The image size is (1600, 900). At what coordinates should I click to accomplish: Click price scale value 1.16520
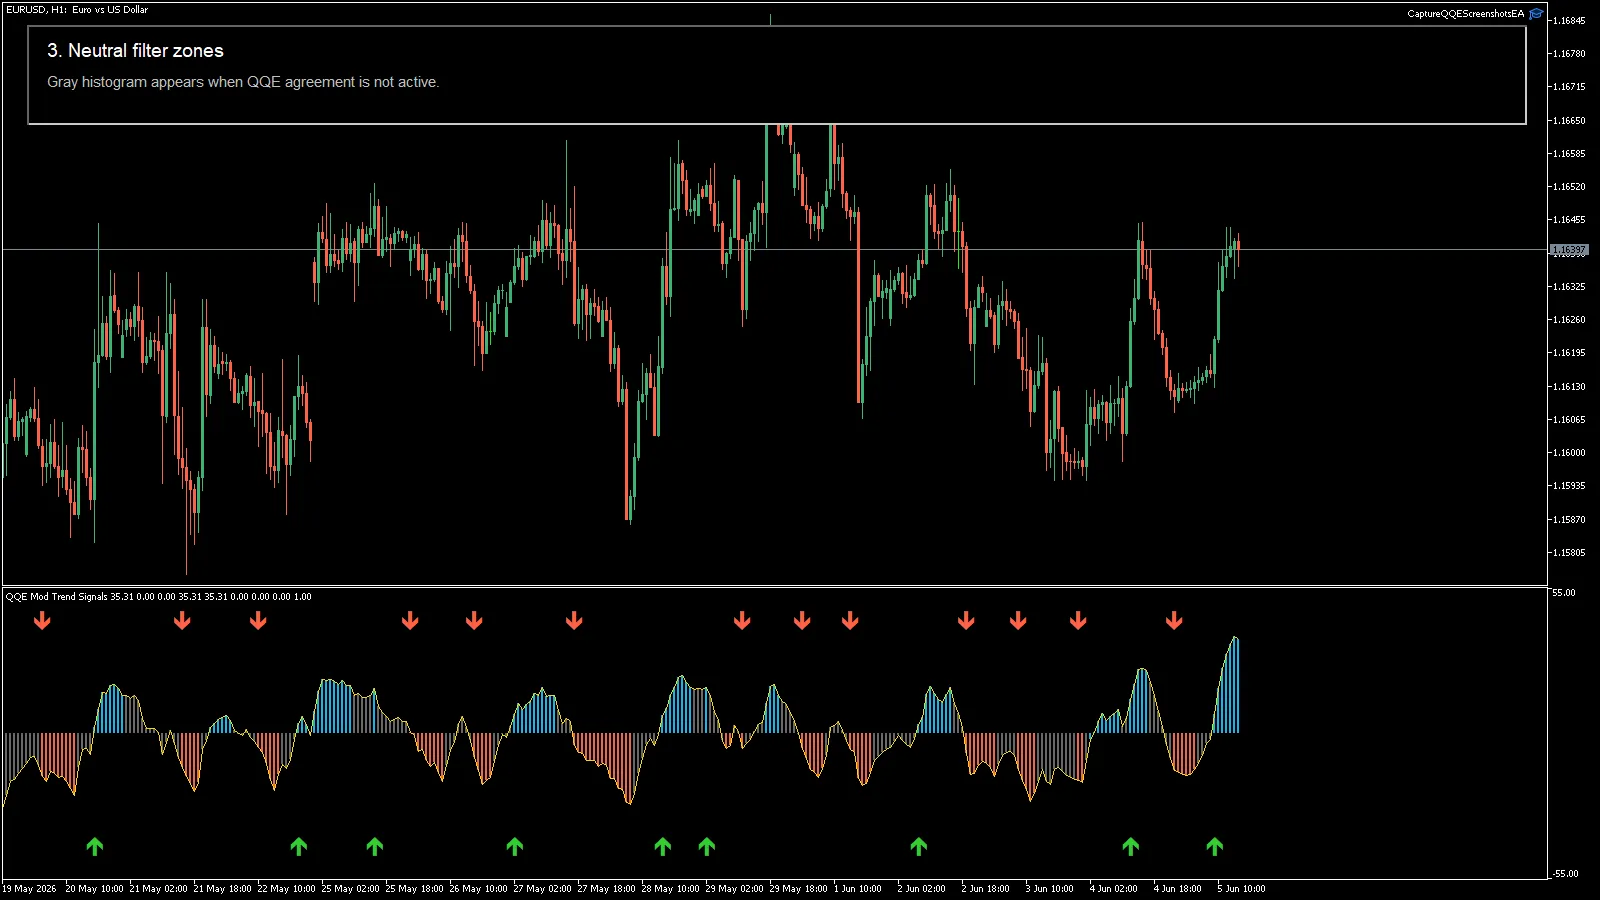pyautogui.click(x=1569, y=187)
